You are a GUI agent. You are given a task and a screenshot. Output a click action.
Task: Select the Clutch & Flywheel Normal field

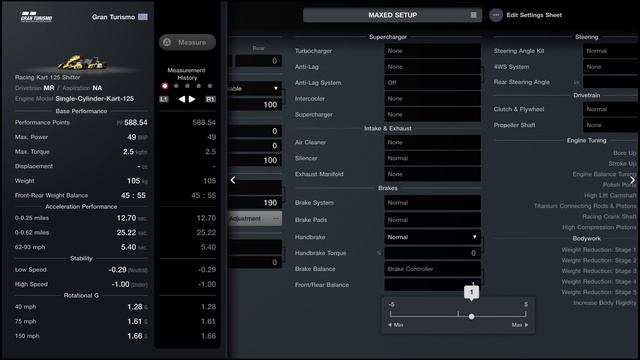(x=611, y=109)
